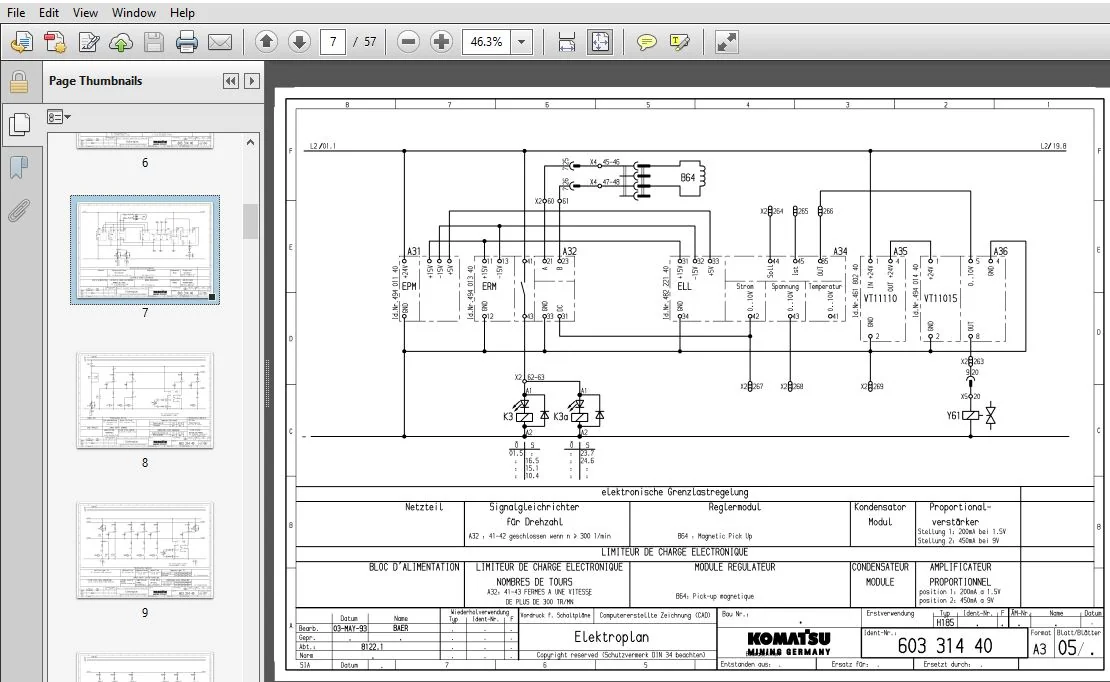1110x682 pixels.
Task: Click the zoom percentage field 46.3%
Action: pos(486,42)
